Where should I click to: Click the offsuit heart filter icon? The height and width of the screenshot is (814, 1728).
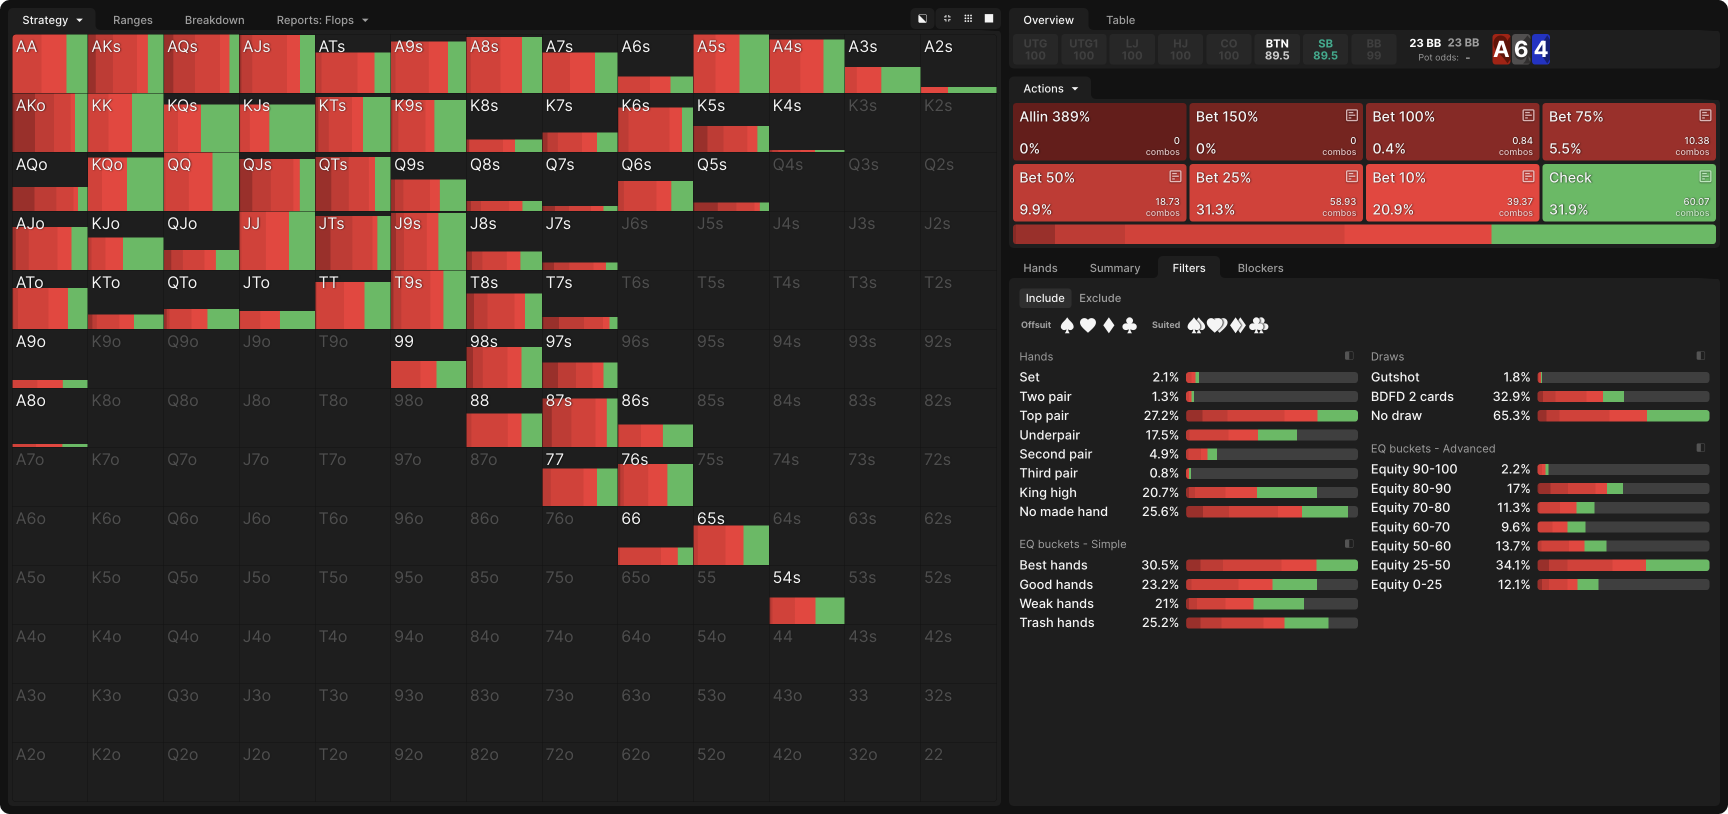[1088, 325]
